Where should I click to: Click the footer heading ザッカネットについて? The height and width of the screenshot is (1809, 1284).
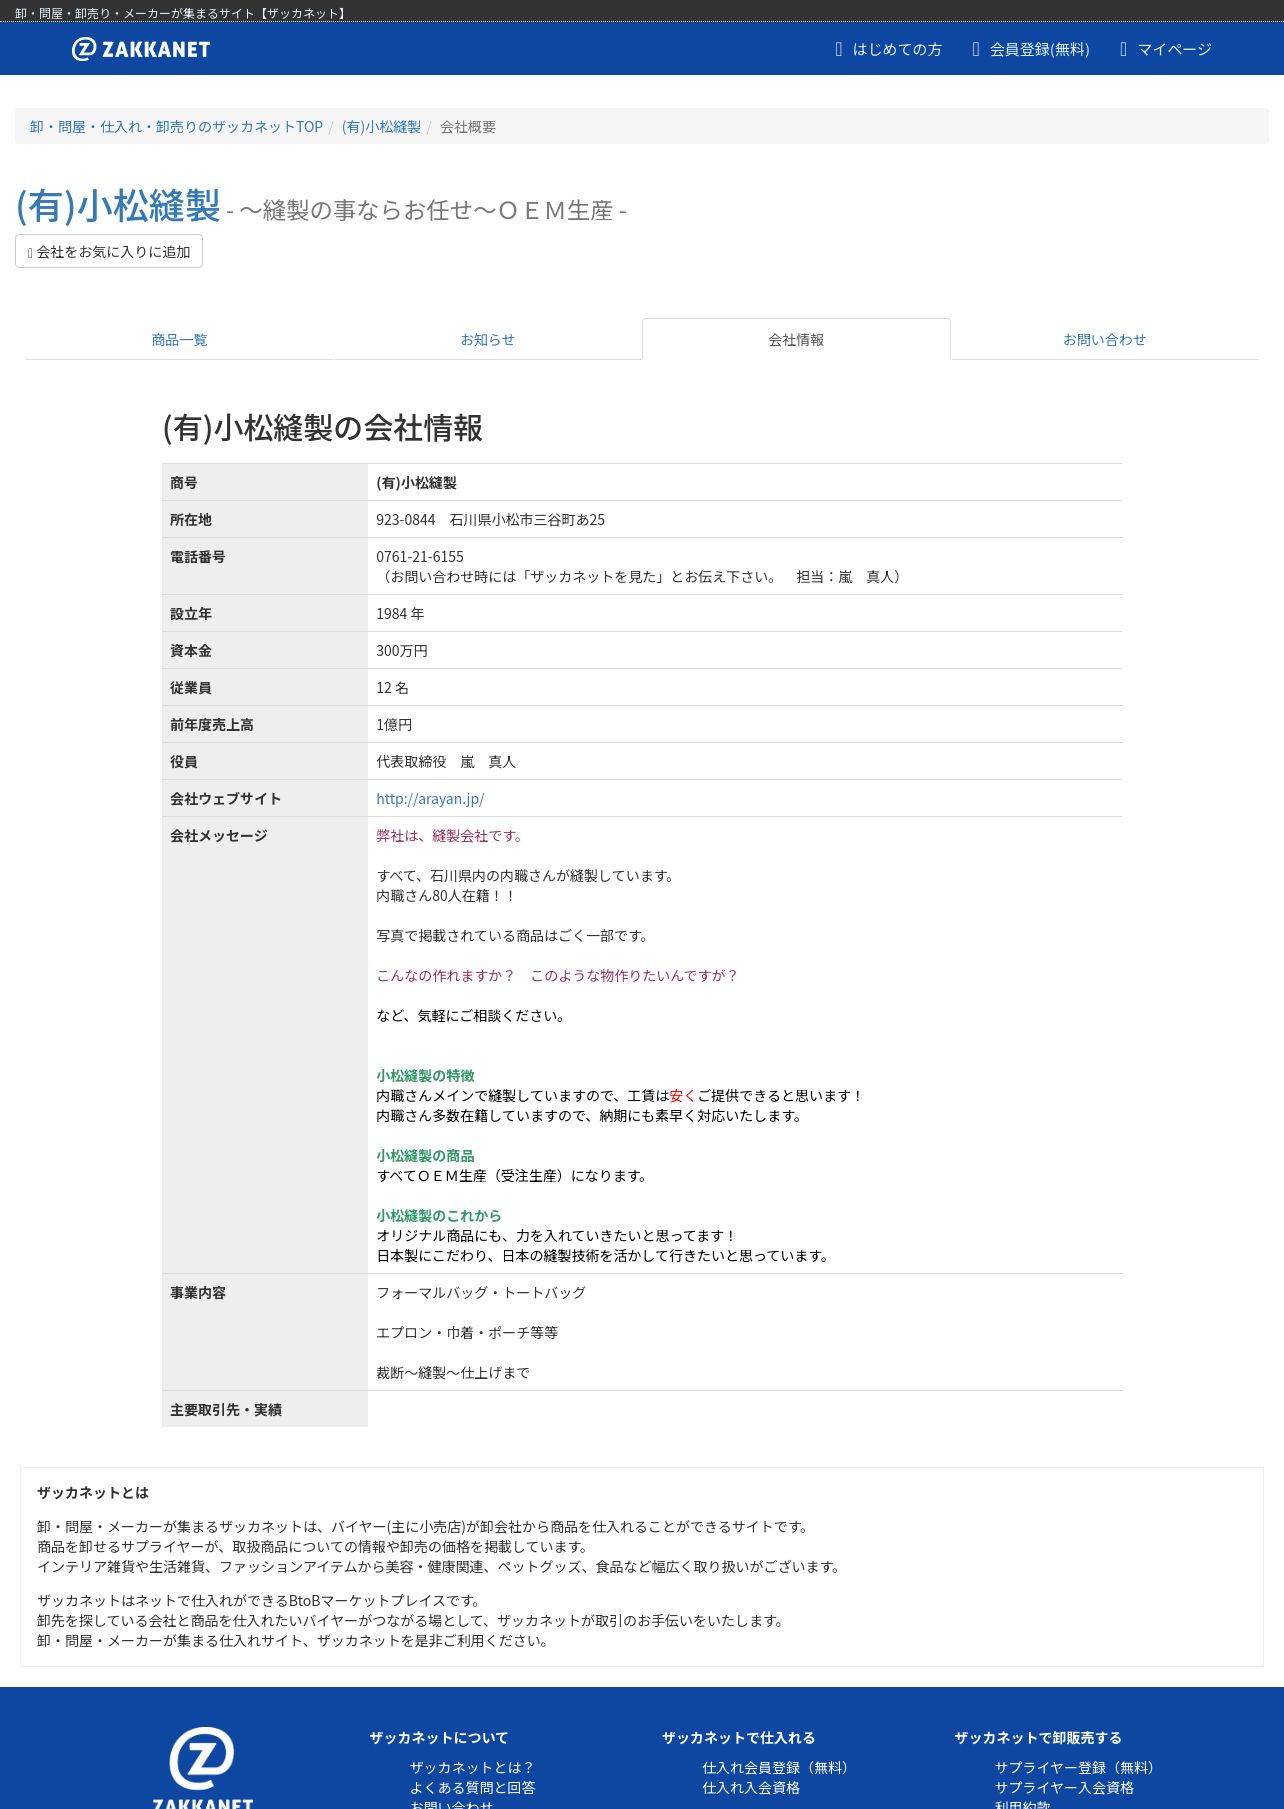point(439,1738)
